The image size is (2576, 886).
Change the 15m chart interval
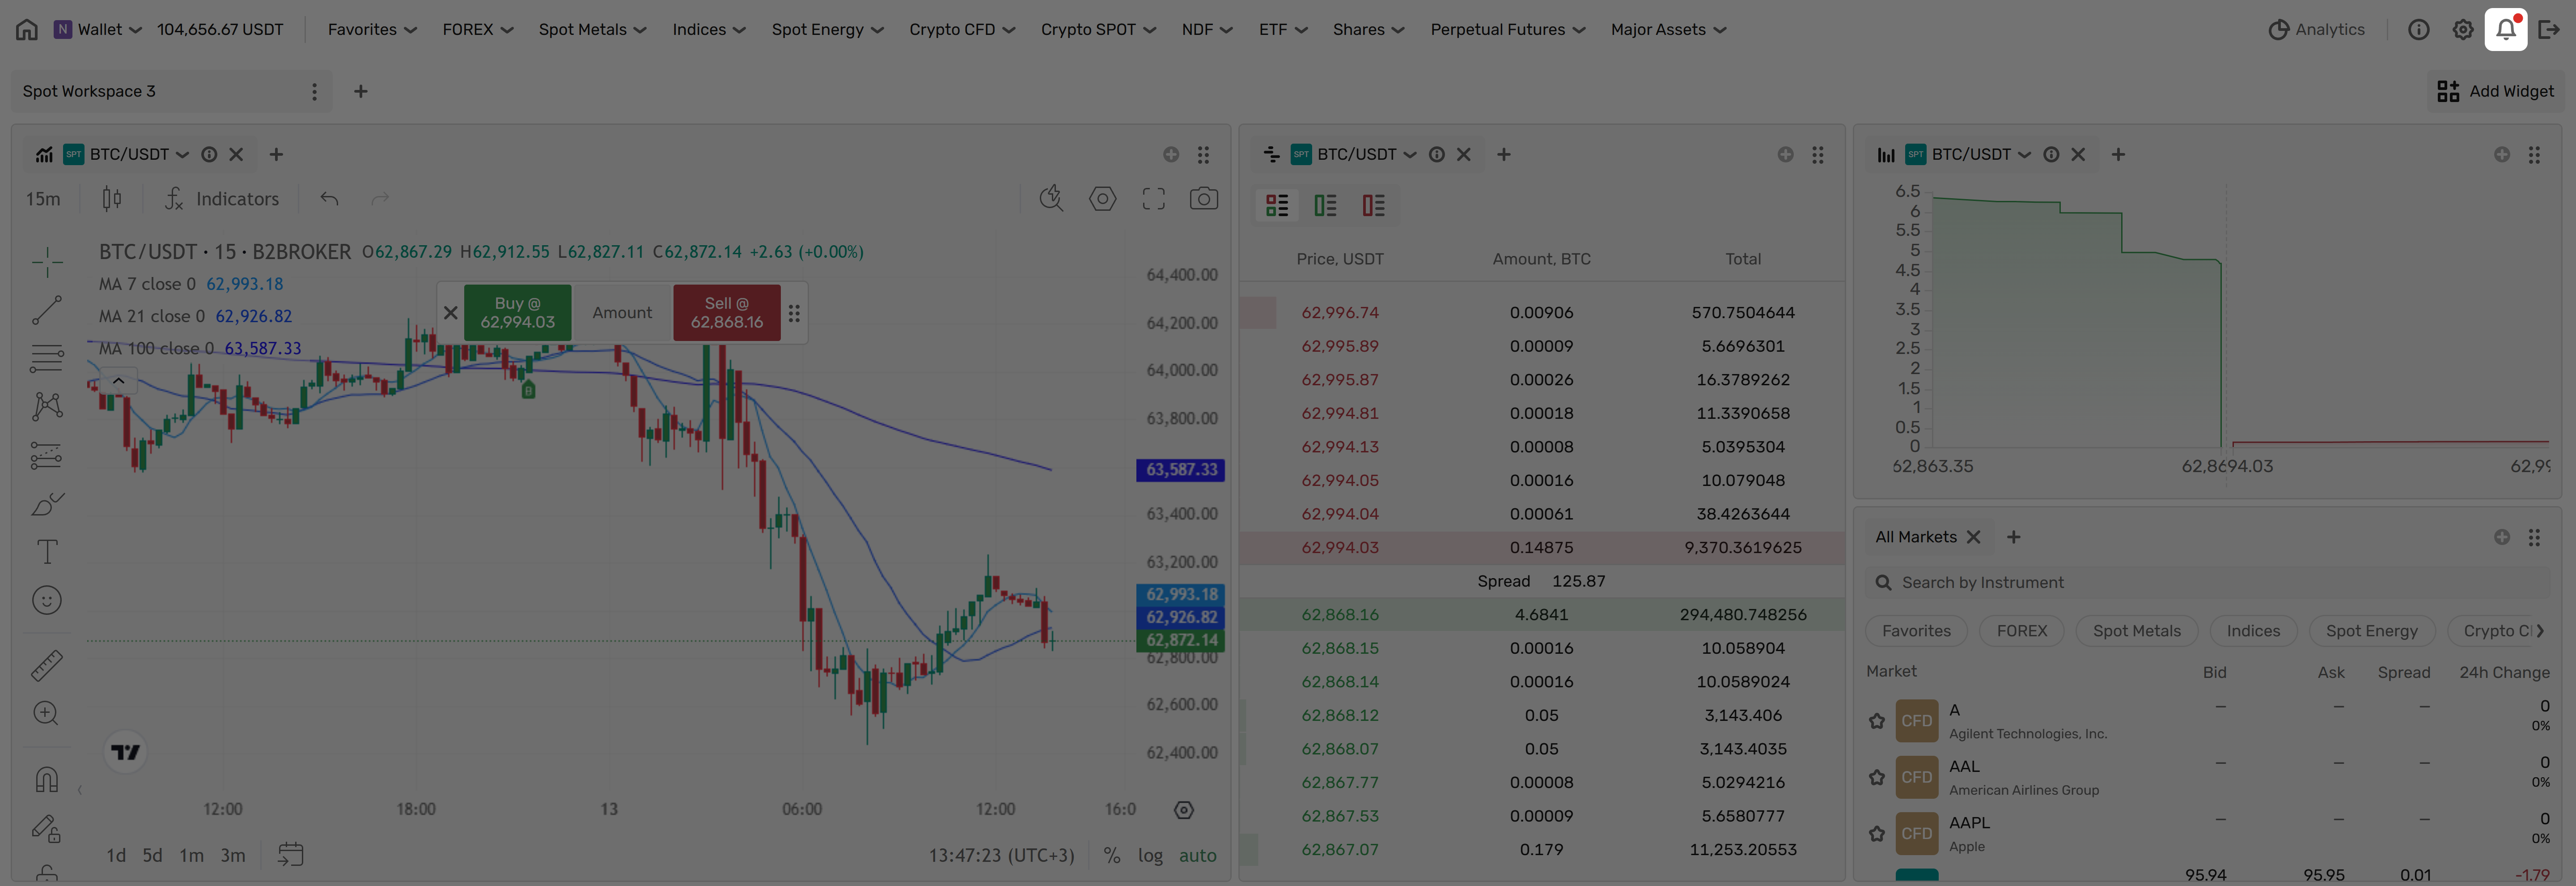[43, 199]
